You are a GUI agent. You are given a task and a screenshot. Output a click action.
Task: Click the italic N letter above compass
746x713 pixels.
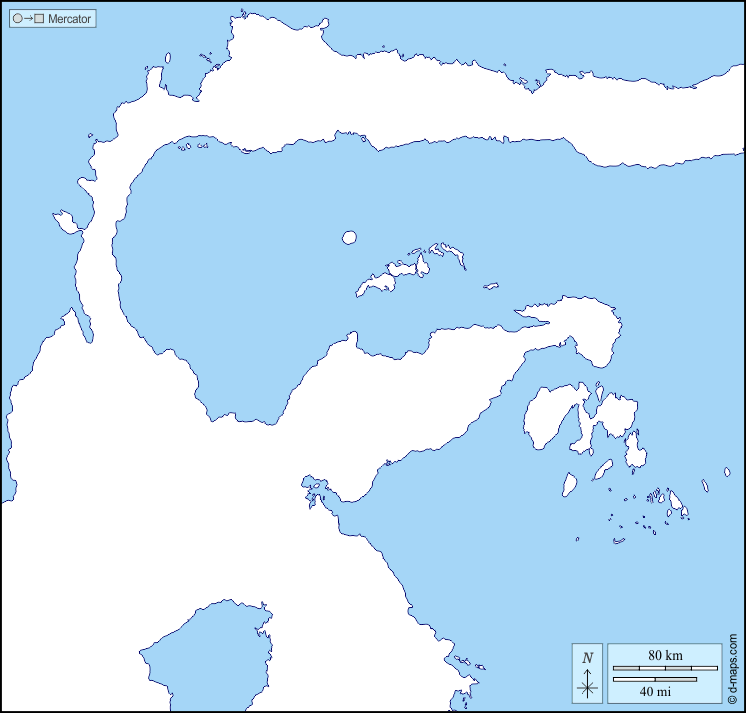coord(588,658)
